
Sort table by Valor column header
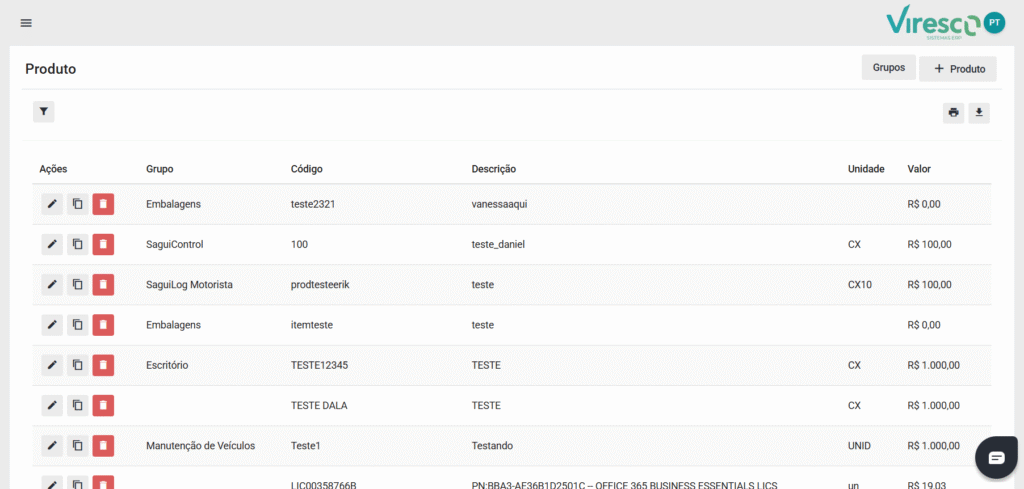coord(918,169)
